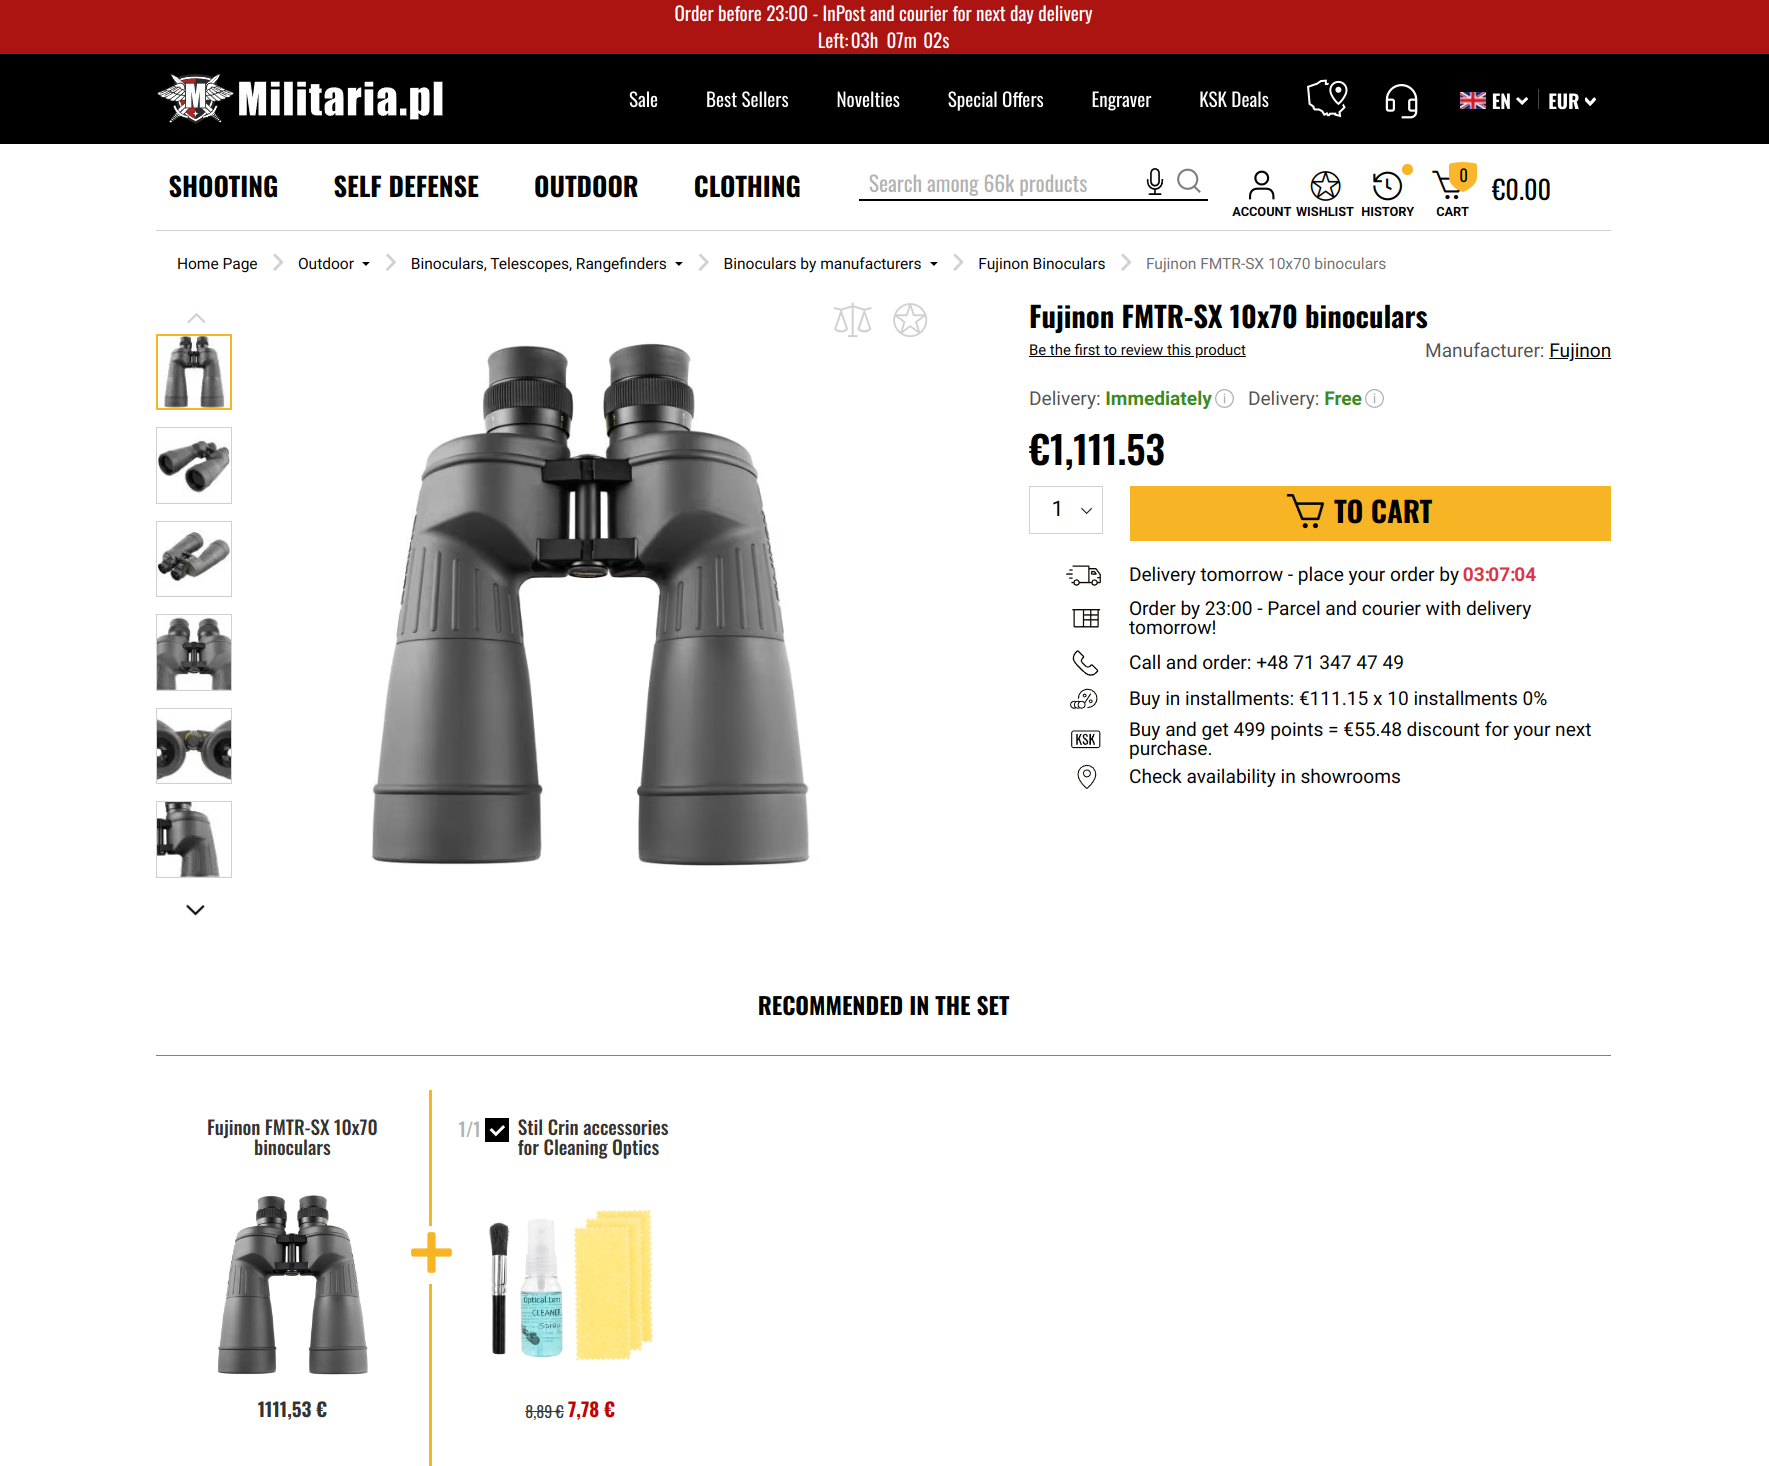
Task: Add product to wishlist via star icon
Action: click(910, 320)
